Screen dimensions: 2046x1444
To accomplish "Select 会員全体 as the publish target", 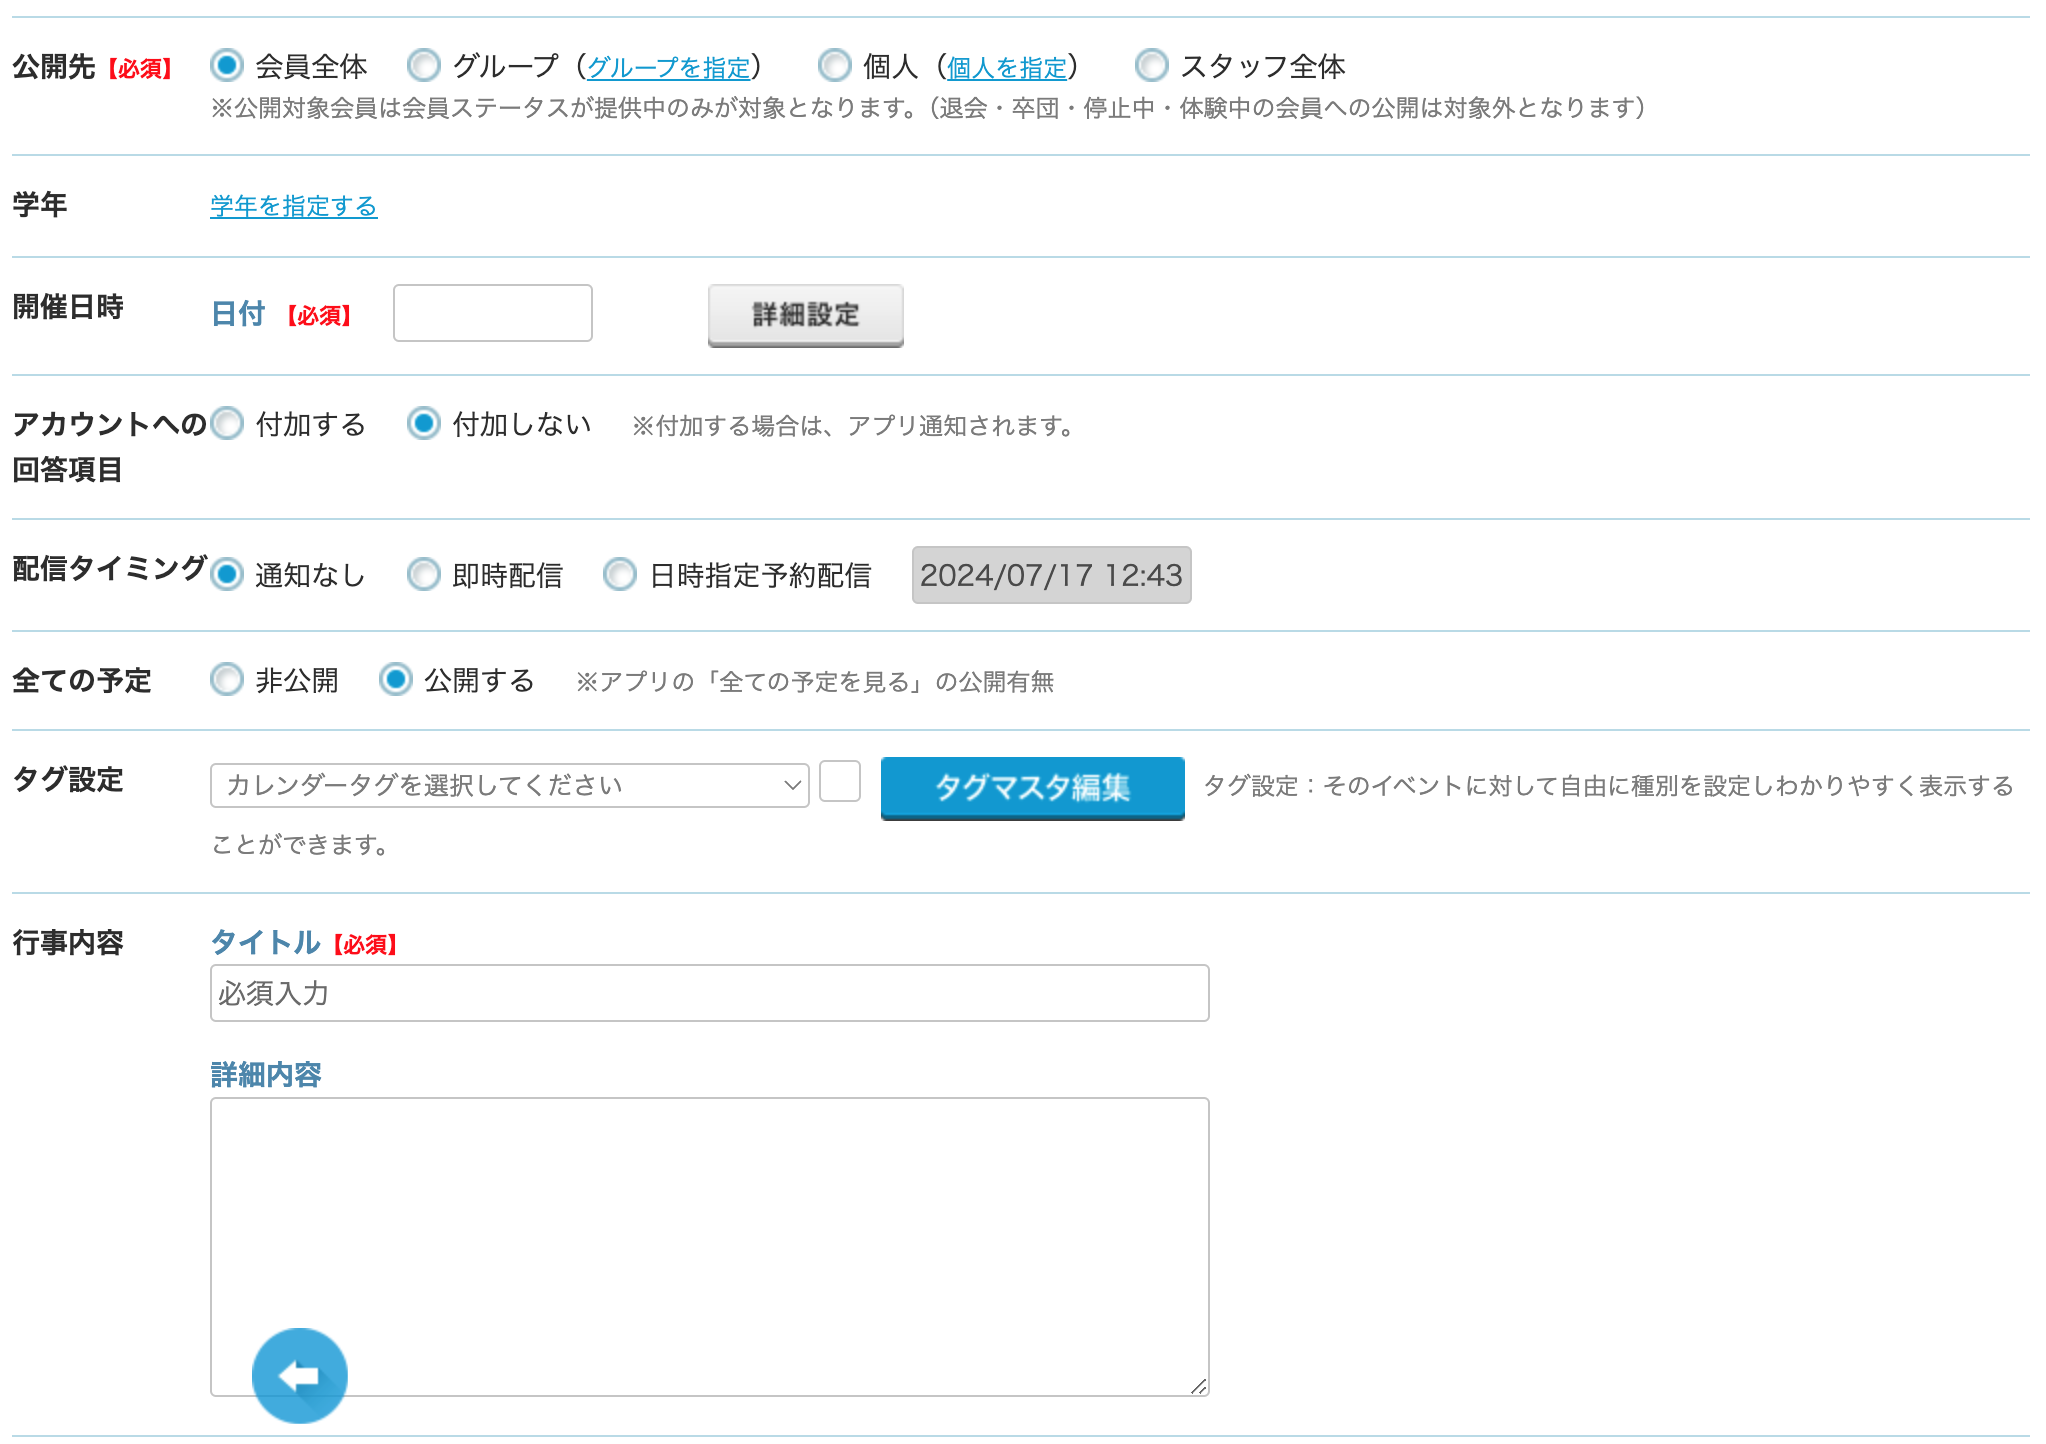I will pos(227,65).
